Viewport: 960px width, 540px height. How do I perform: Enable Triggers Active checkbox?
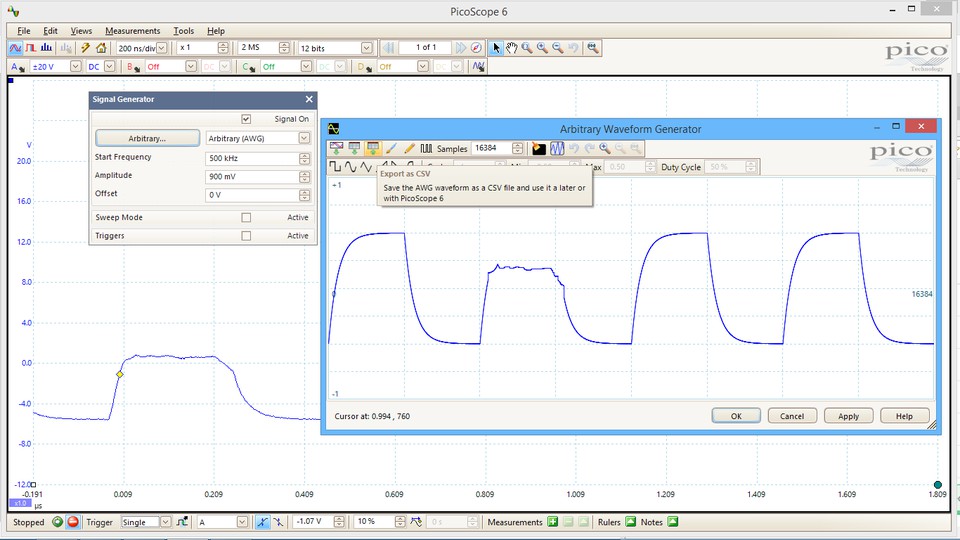click(246, 236)
